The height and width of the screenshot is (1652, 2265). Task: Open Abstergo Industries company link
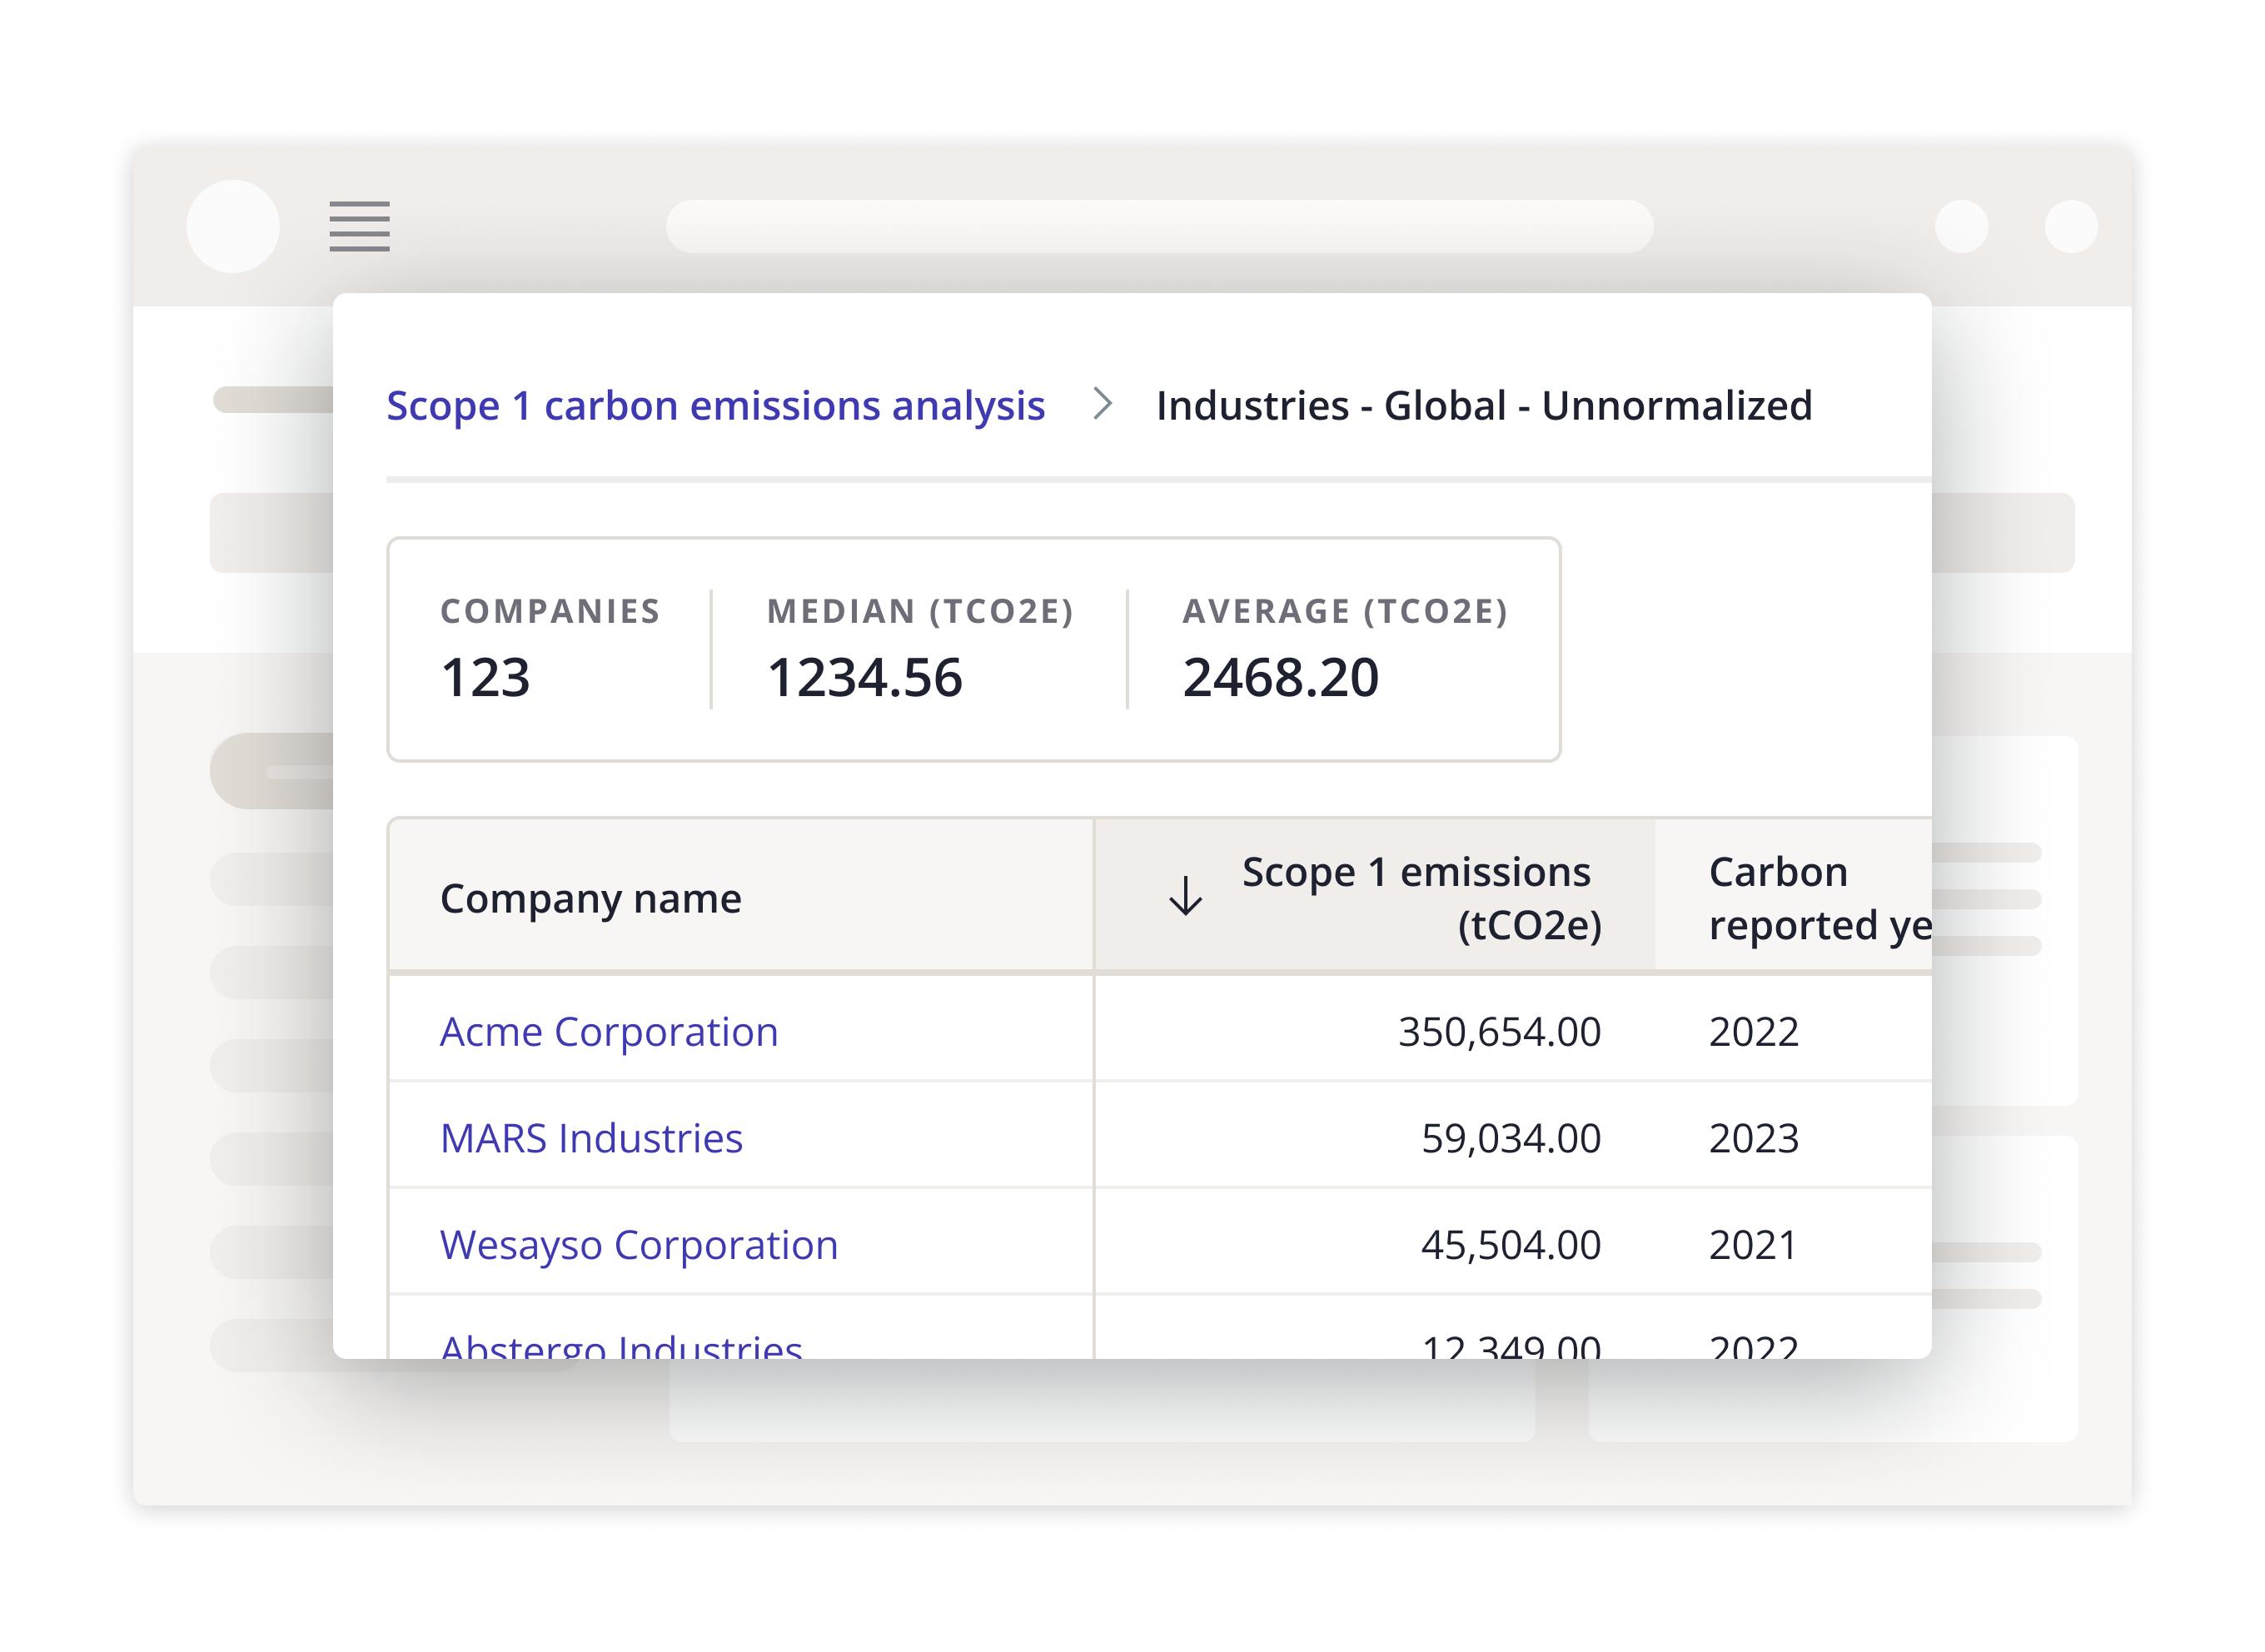coord(621,1346)
